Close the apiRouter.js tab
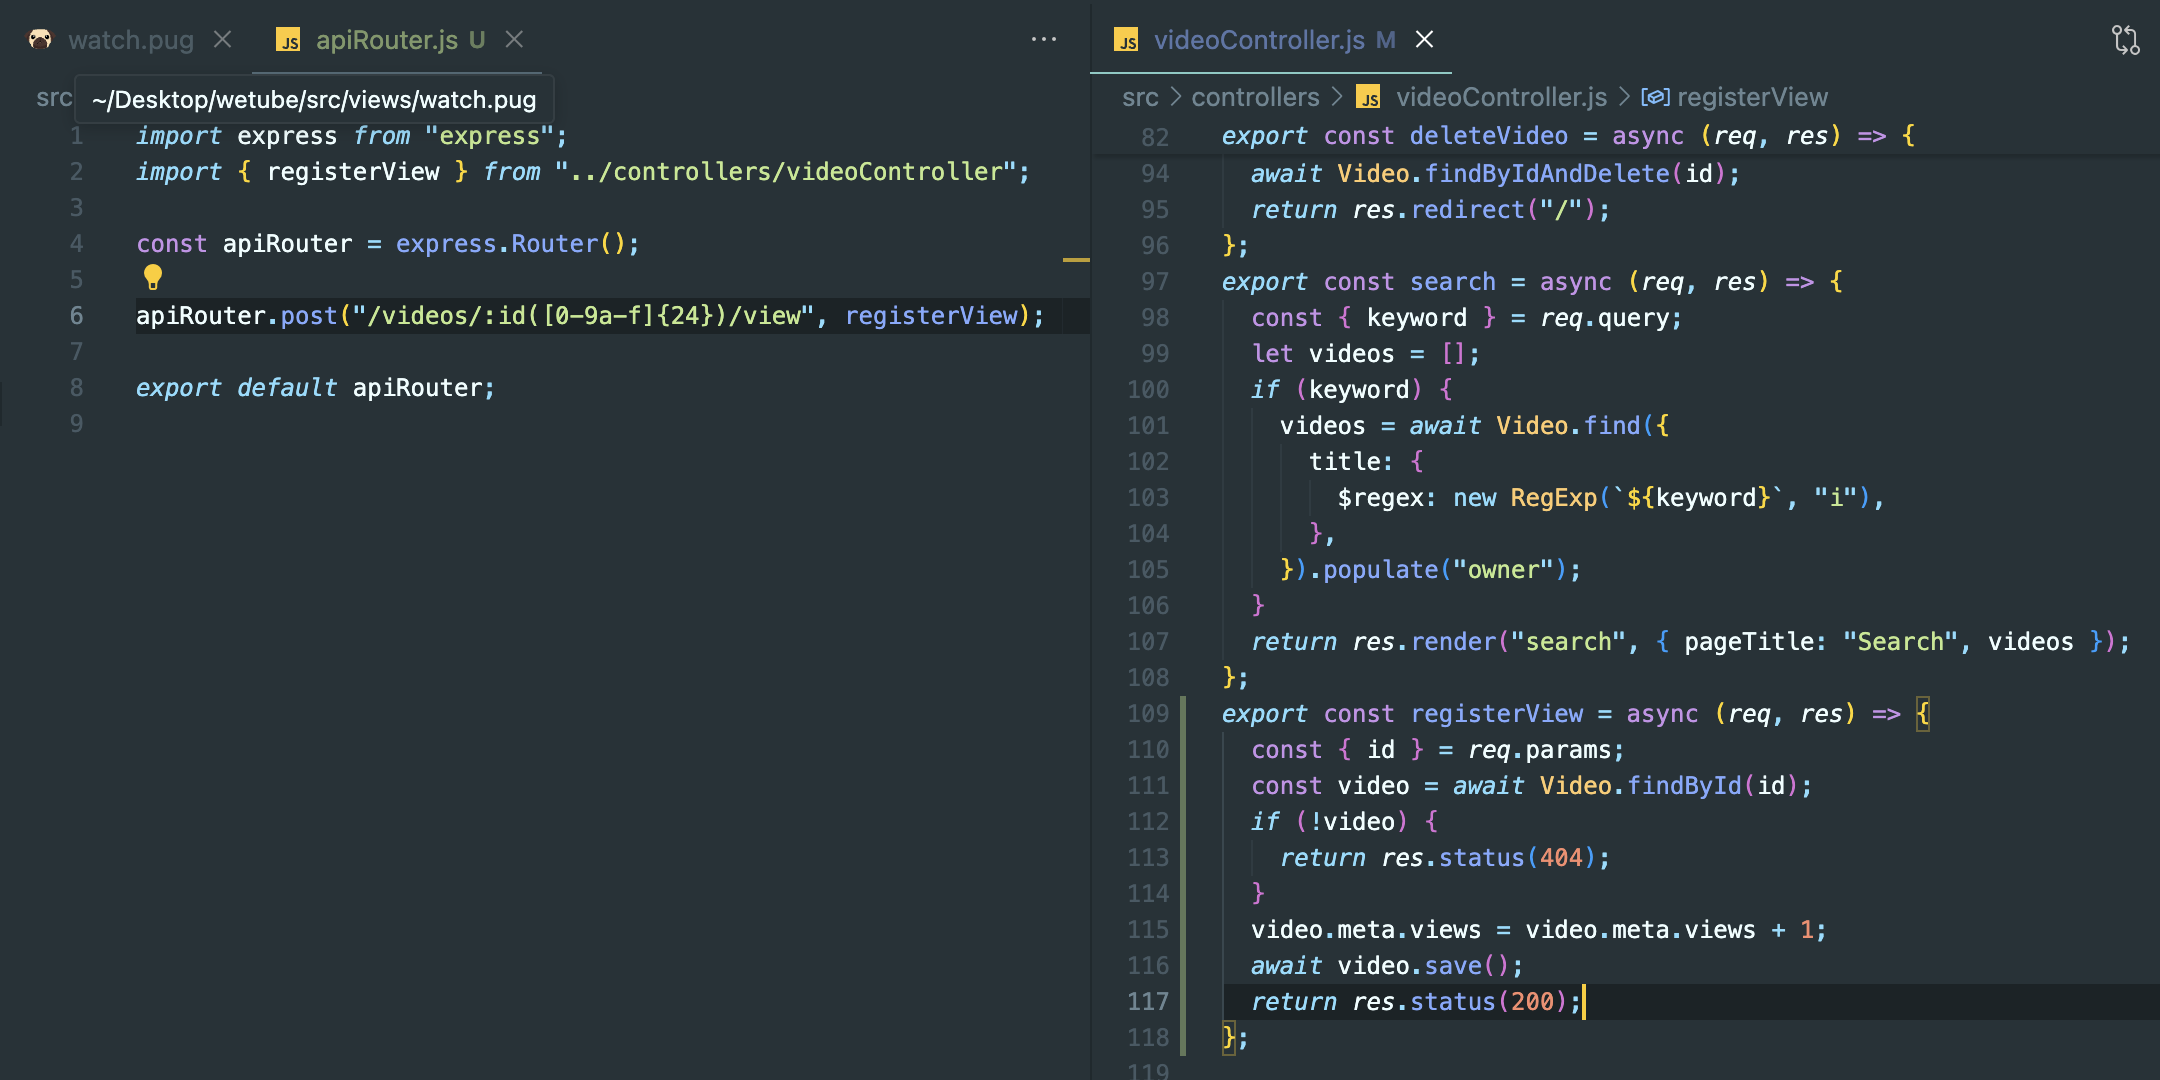Viewport: 2160px width, 1080px height. click(514, 39)
